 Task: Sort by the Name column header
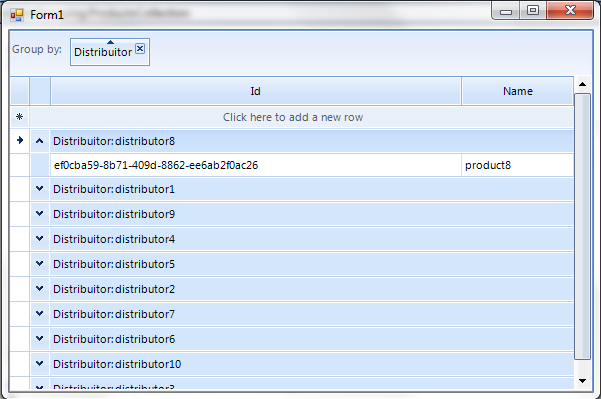(x=517, y=91)
